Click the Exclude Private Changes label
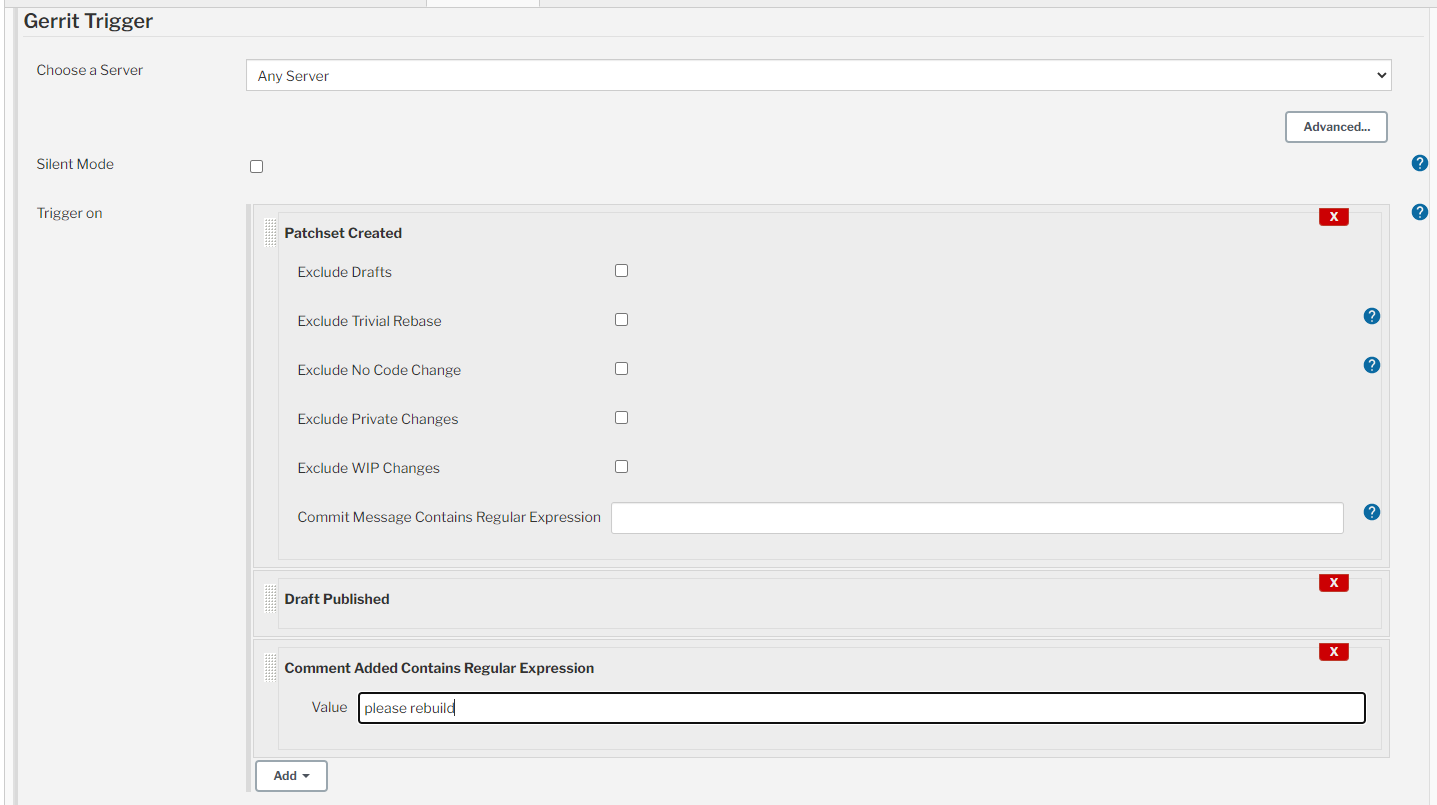 378,419
